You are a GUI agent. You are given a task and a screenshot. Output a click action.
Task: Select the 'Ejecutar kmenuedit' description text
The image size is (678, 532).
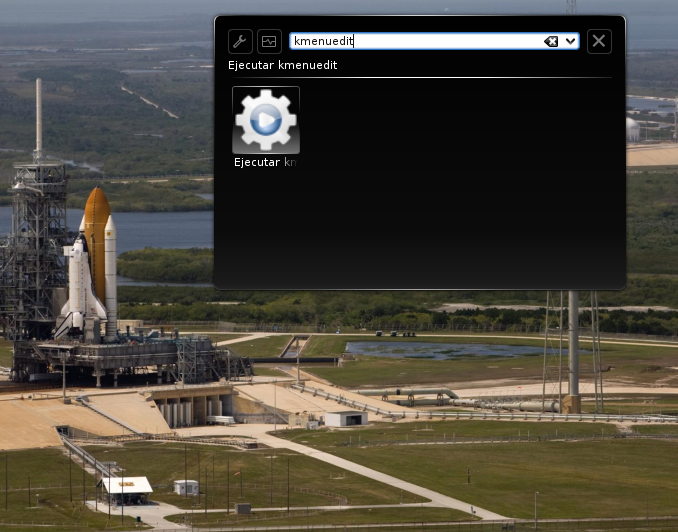[282, 65]
